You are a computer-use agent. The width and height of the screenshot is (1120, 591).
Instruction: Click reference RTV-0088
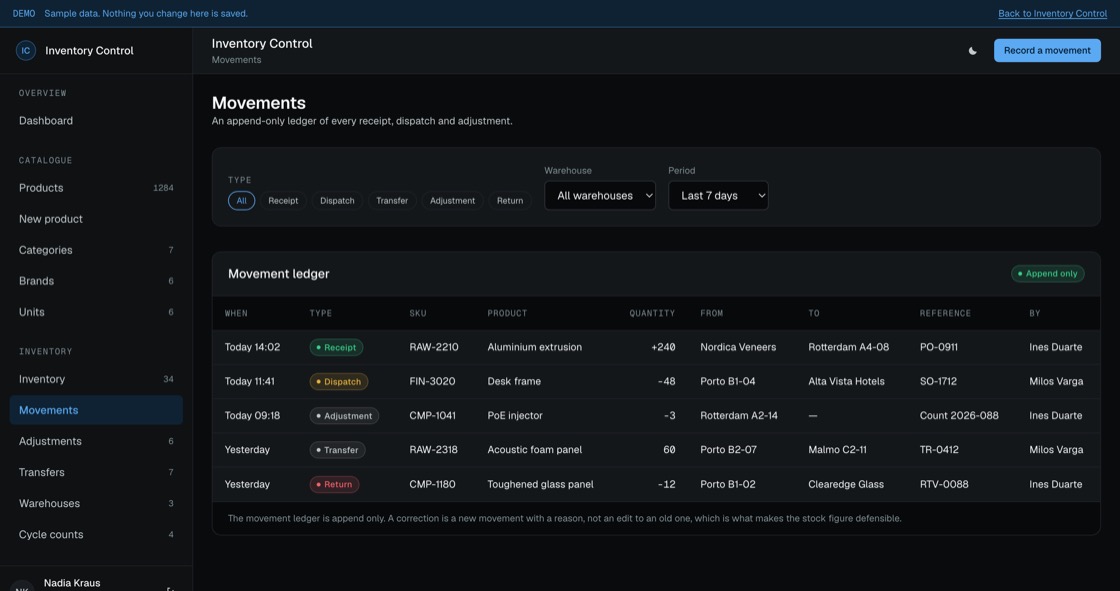(x=944, y=485)
